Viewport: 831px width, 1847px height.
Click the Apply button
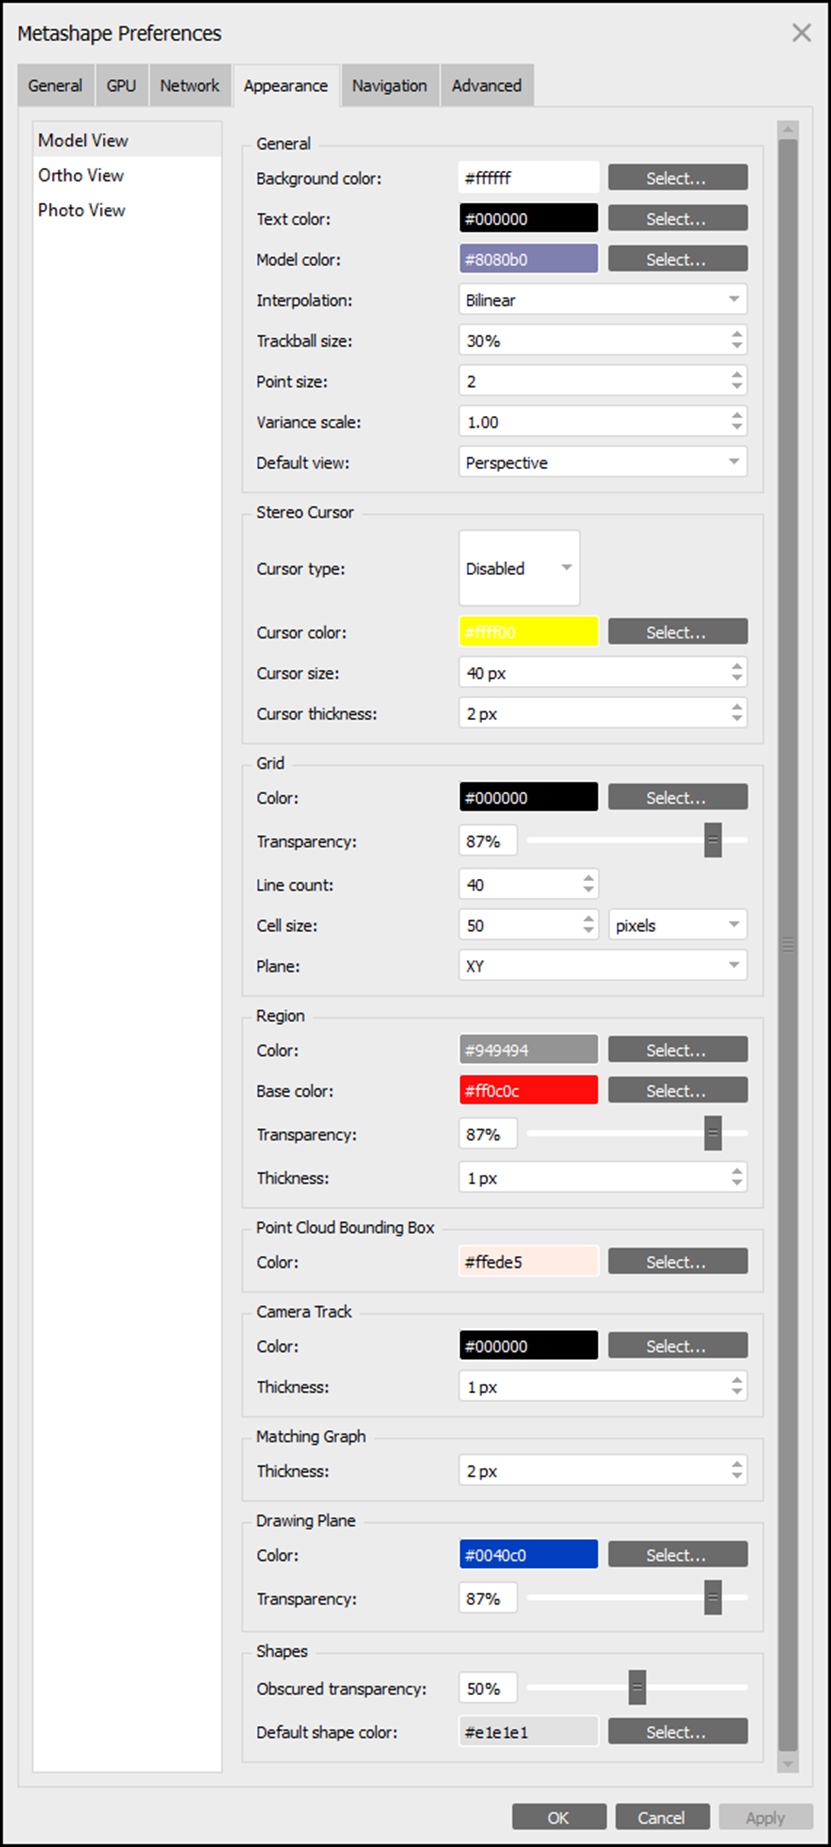click(766, 1817)
